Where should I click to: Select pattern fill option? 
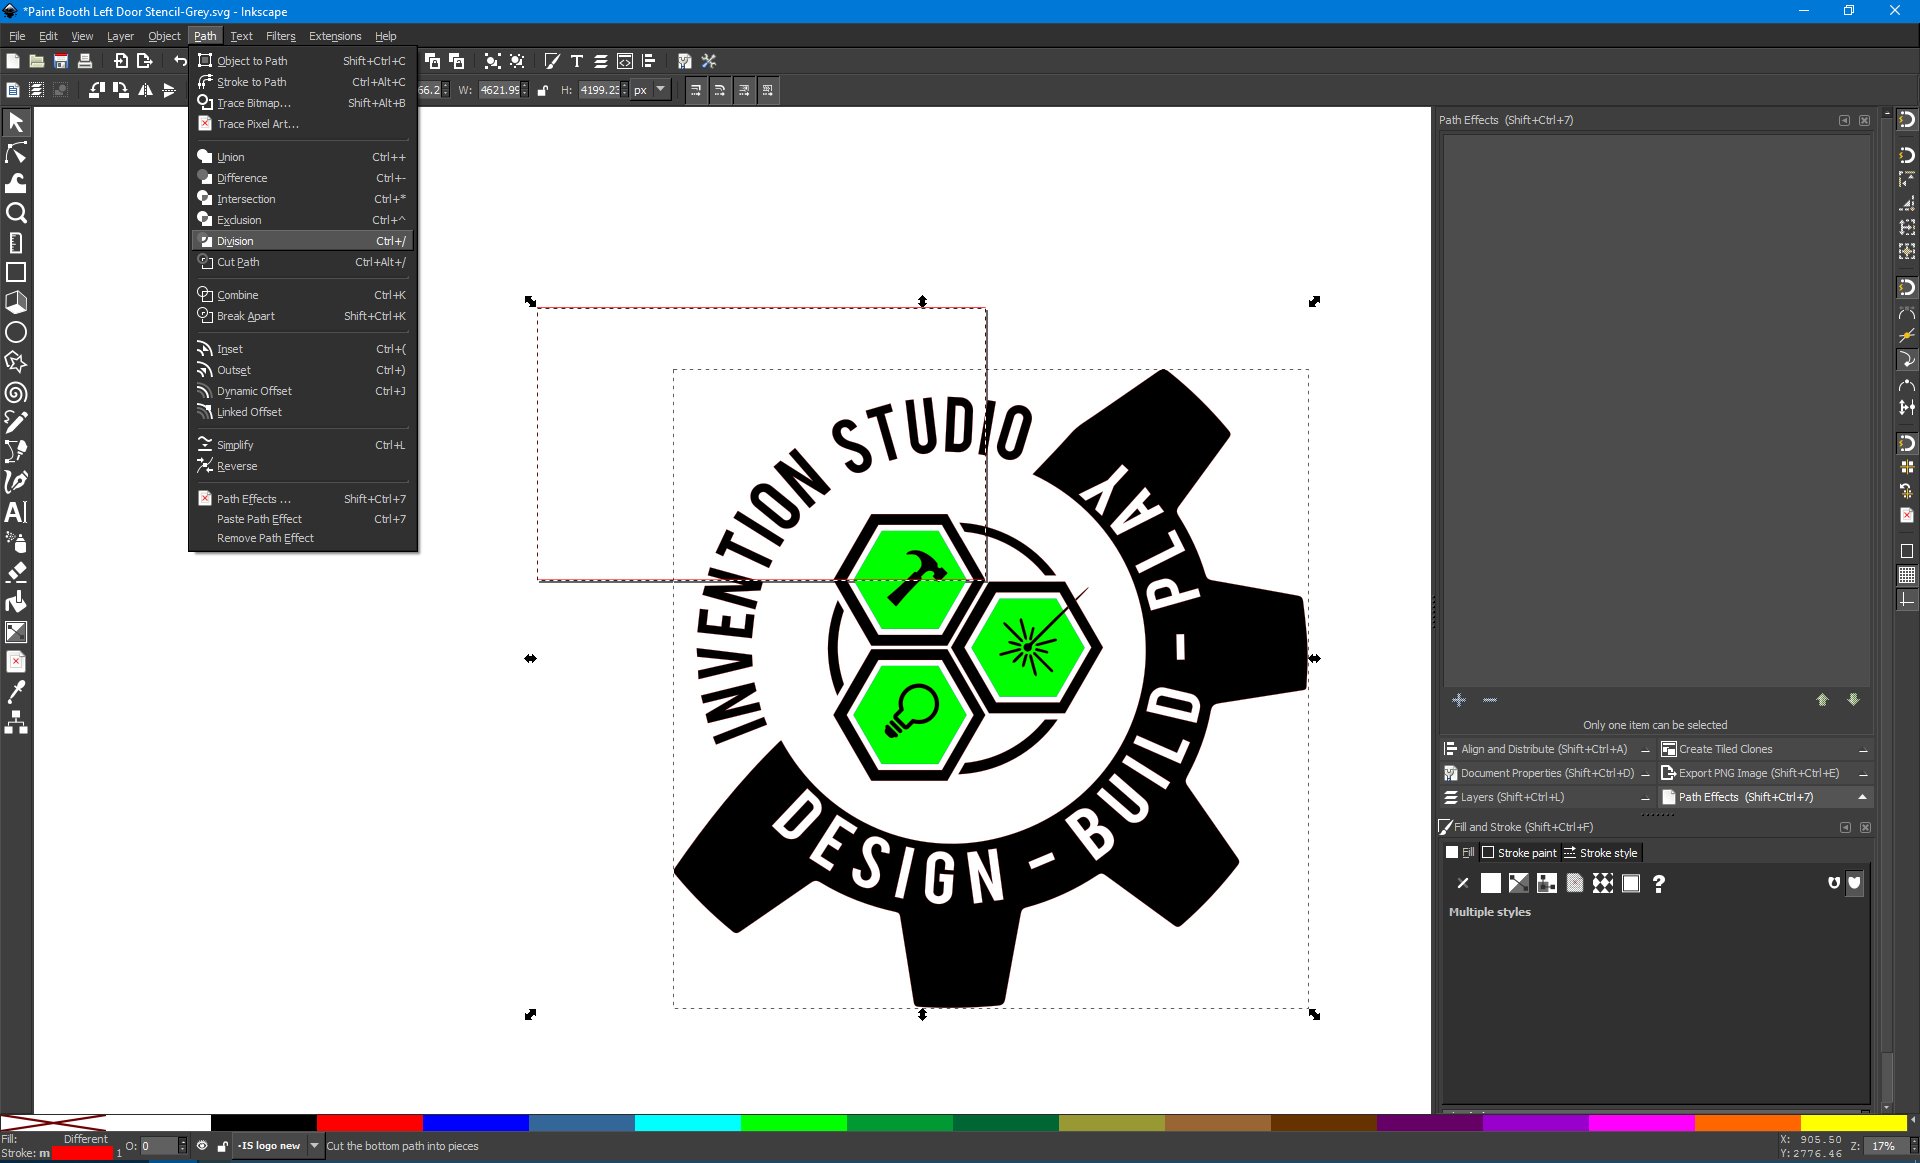(1603, 883)
